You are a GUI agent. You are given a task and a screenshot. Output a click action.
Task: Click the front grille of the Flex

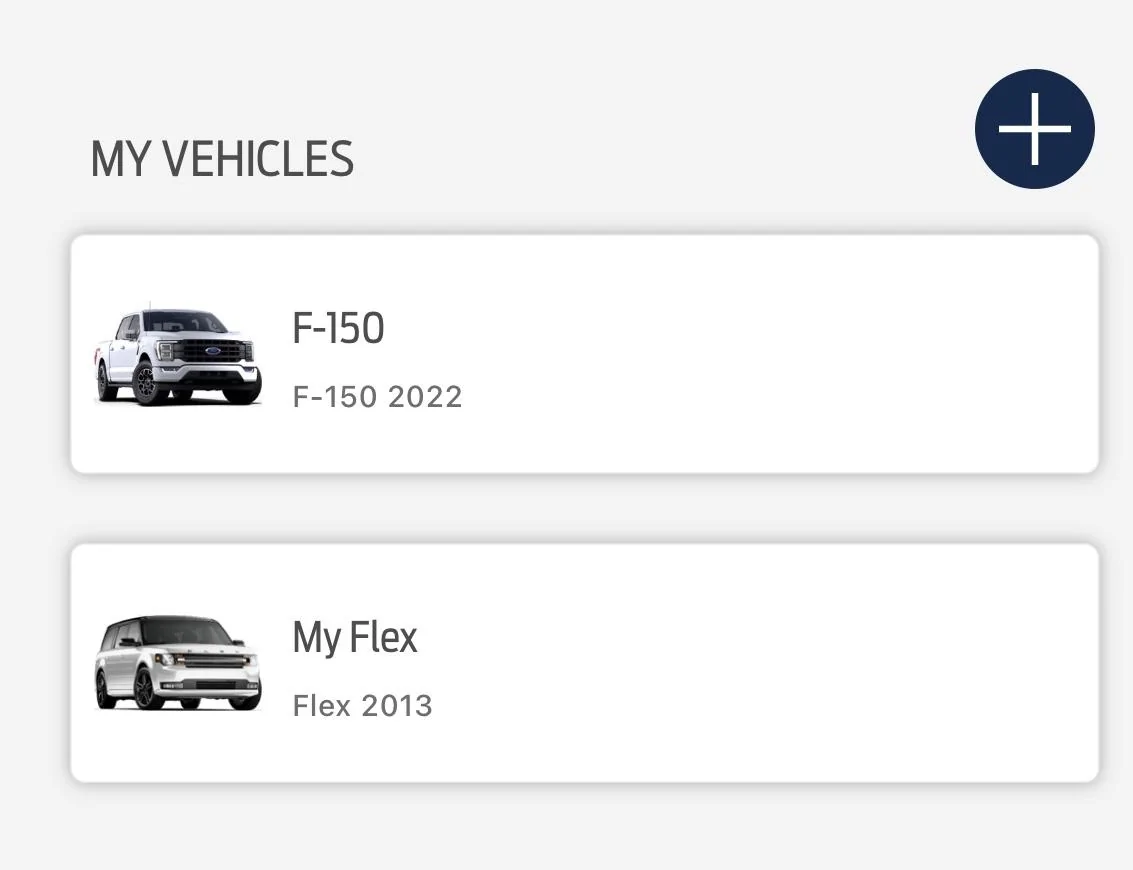pos(212,662)
